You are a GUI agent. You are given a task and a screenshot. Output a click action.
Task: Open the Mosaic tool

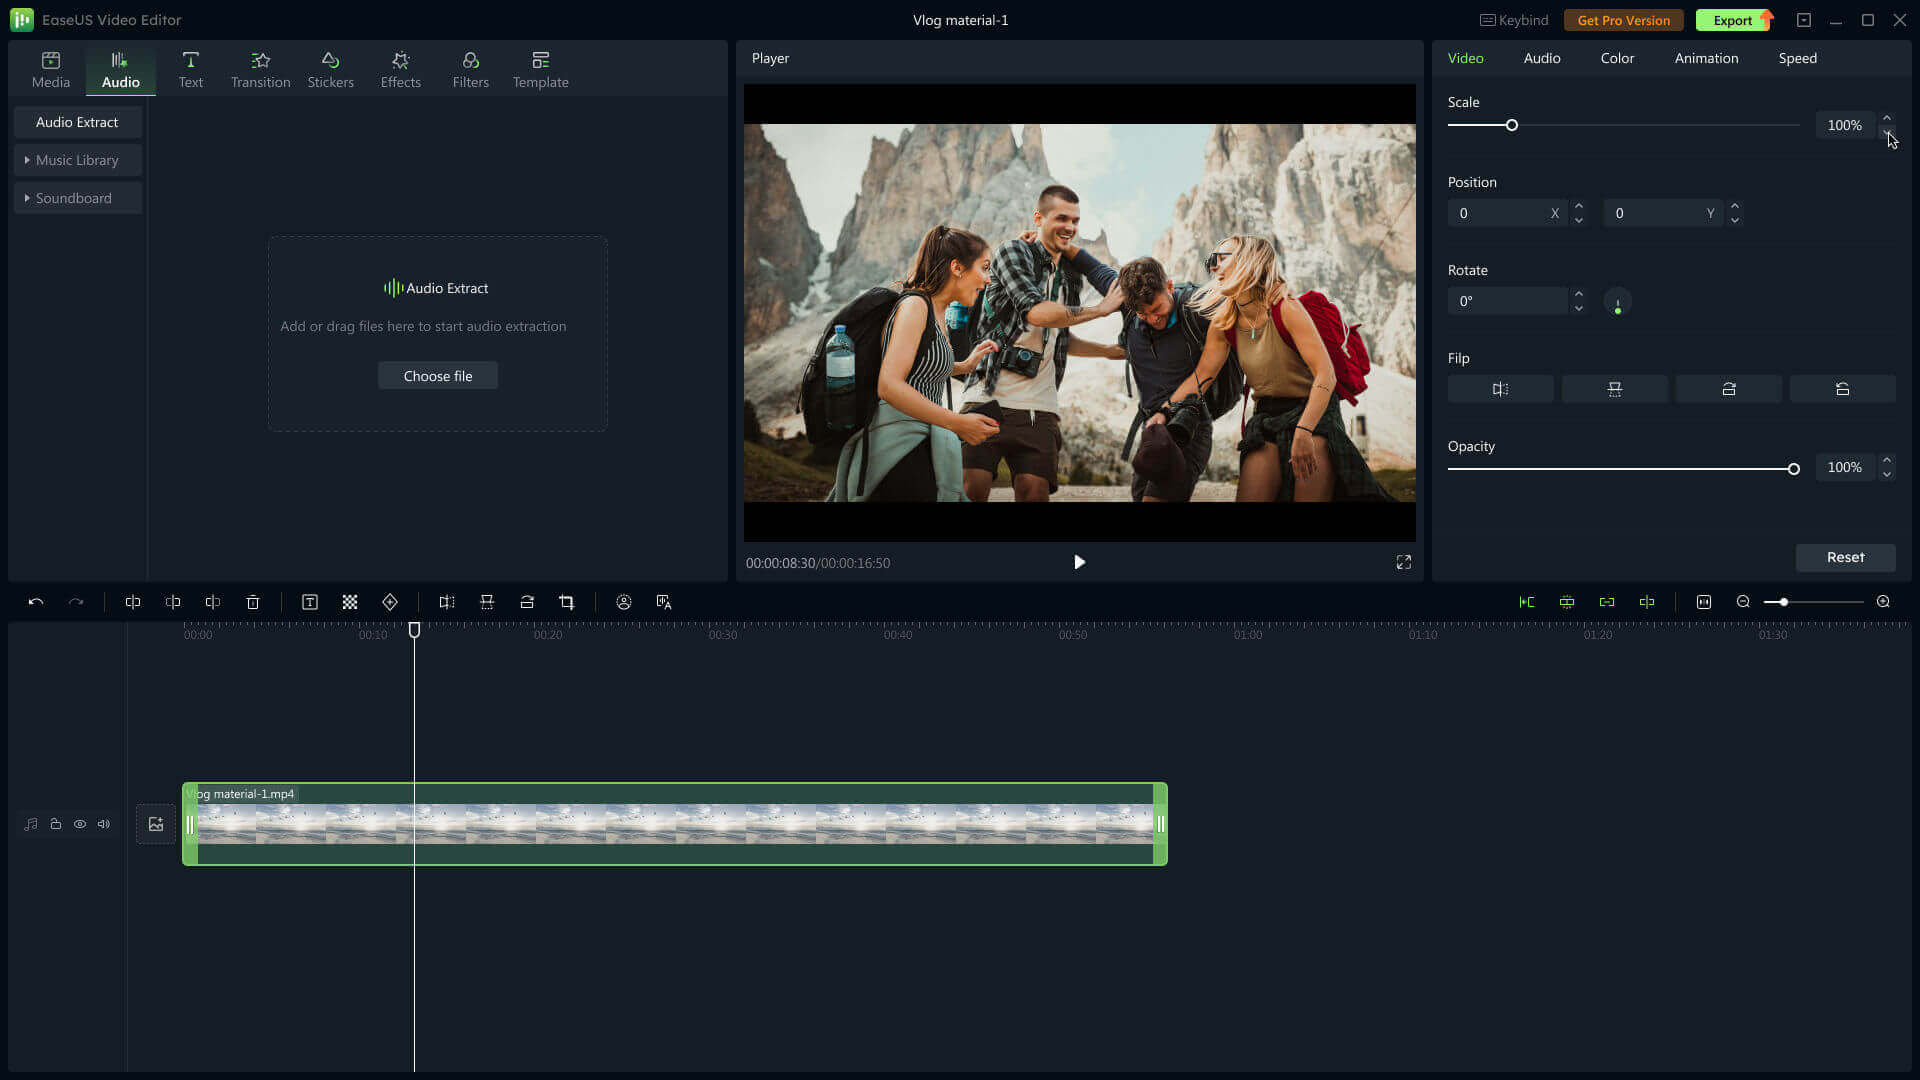pyautogui.click(x=349, y=602)
